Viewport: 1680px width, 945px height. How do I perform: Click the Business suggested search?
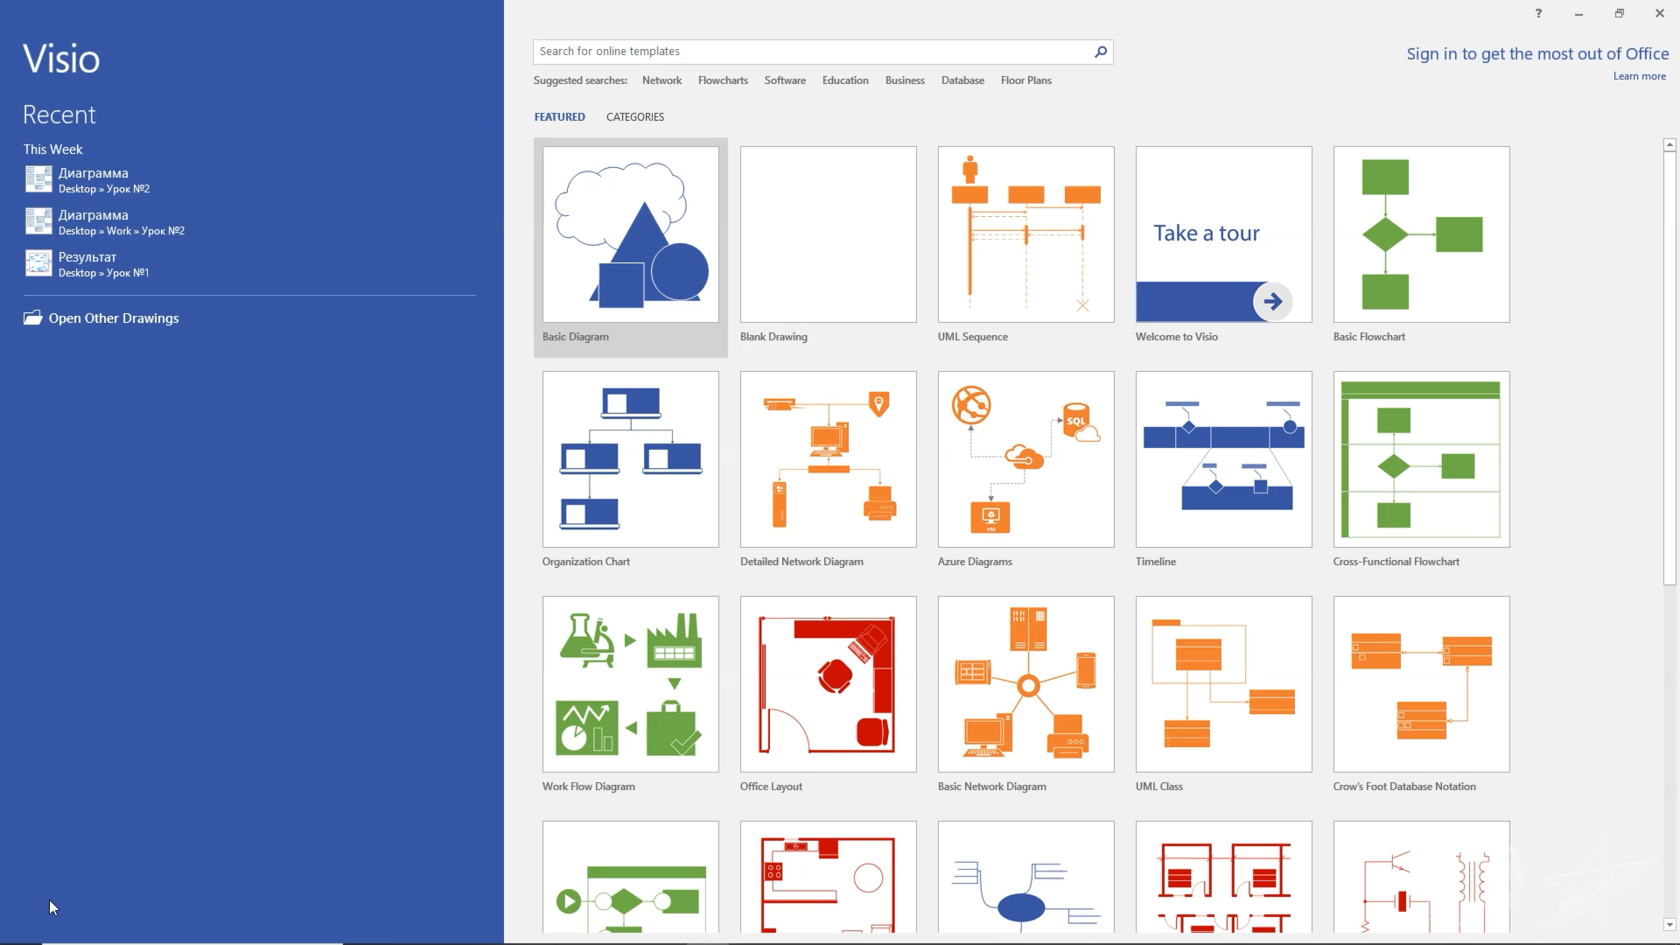(905, 80)
